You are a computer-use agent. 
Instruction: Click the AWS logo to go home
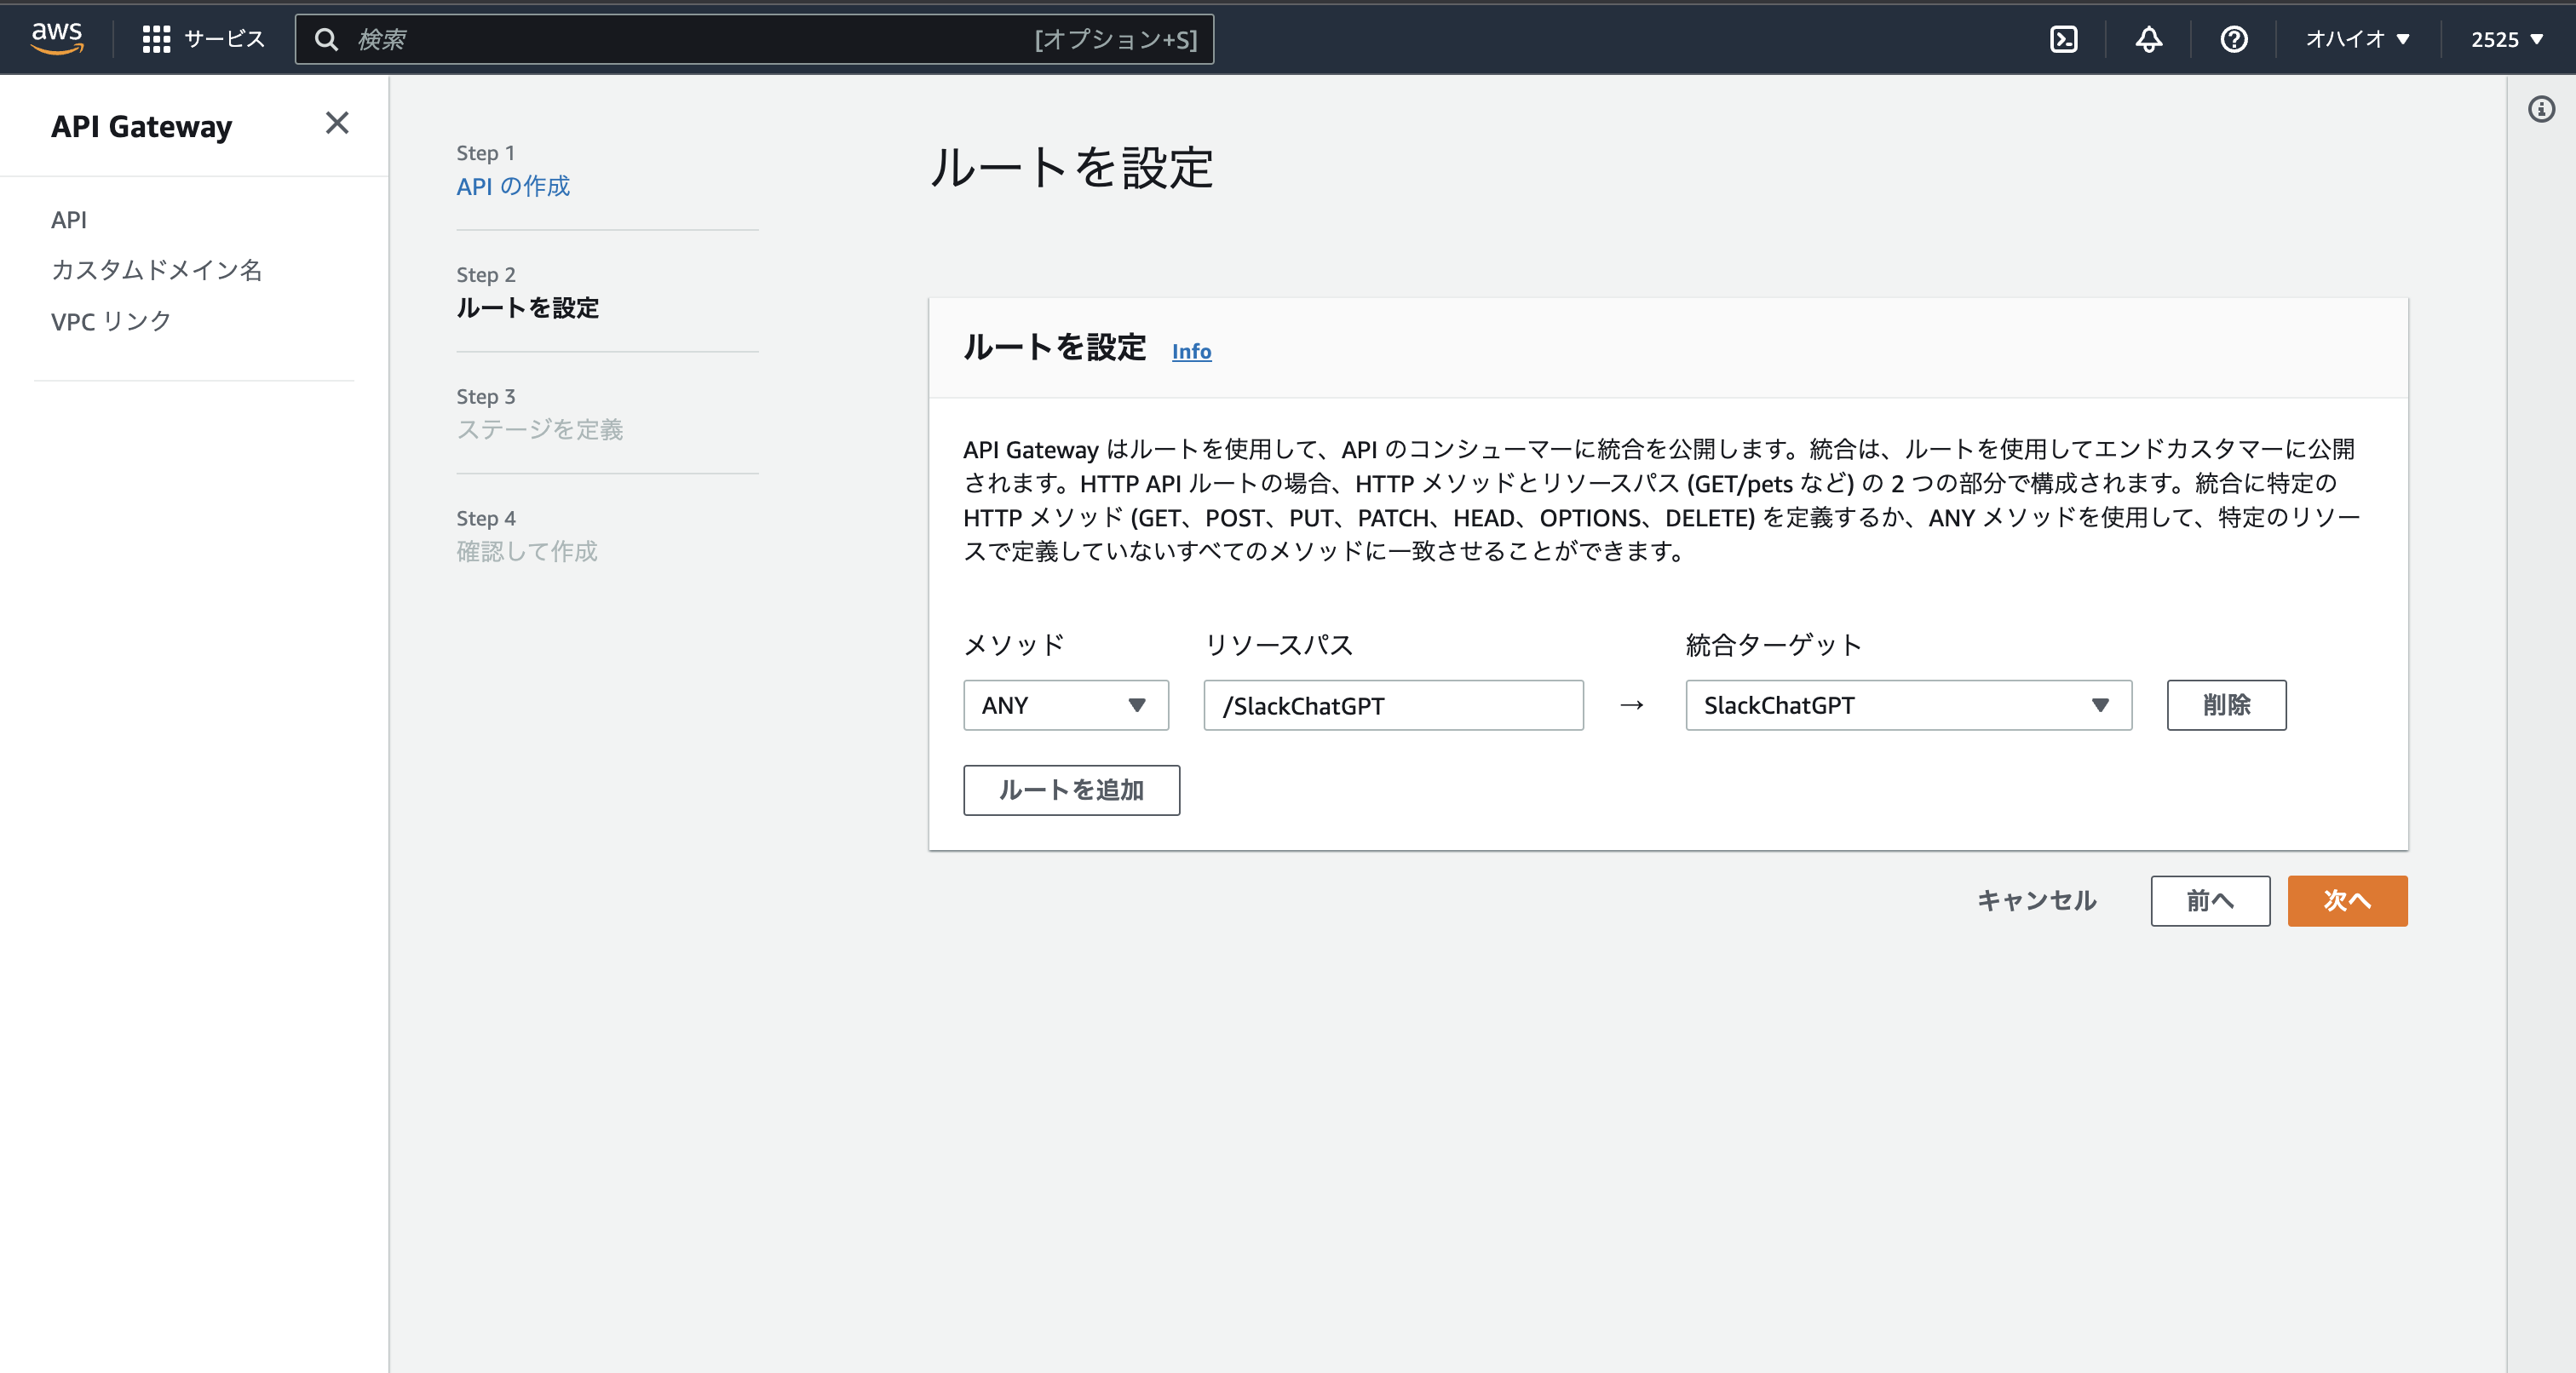pyautogui.click(x=57, y=38)
